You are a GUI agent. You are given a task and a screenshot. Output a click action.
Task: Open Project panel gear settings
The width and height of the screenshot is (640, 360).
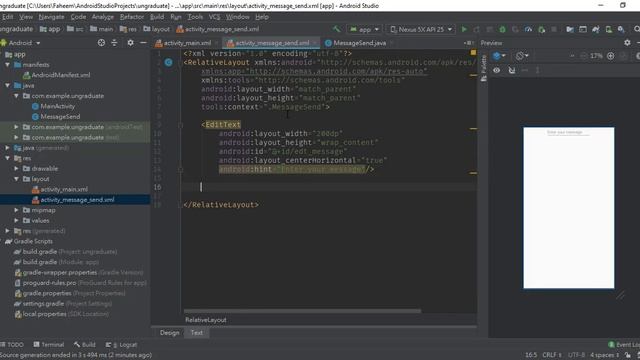click(130, 42)
